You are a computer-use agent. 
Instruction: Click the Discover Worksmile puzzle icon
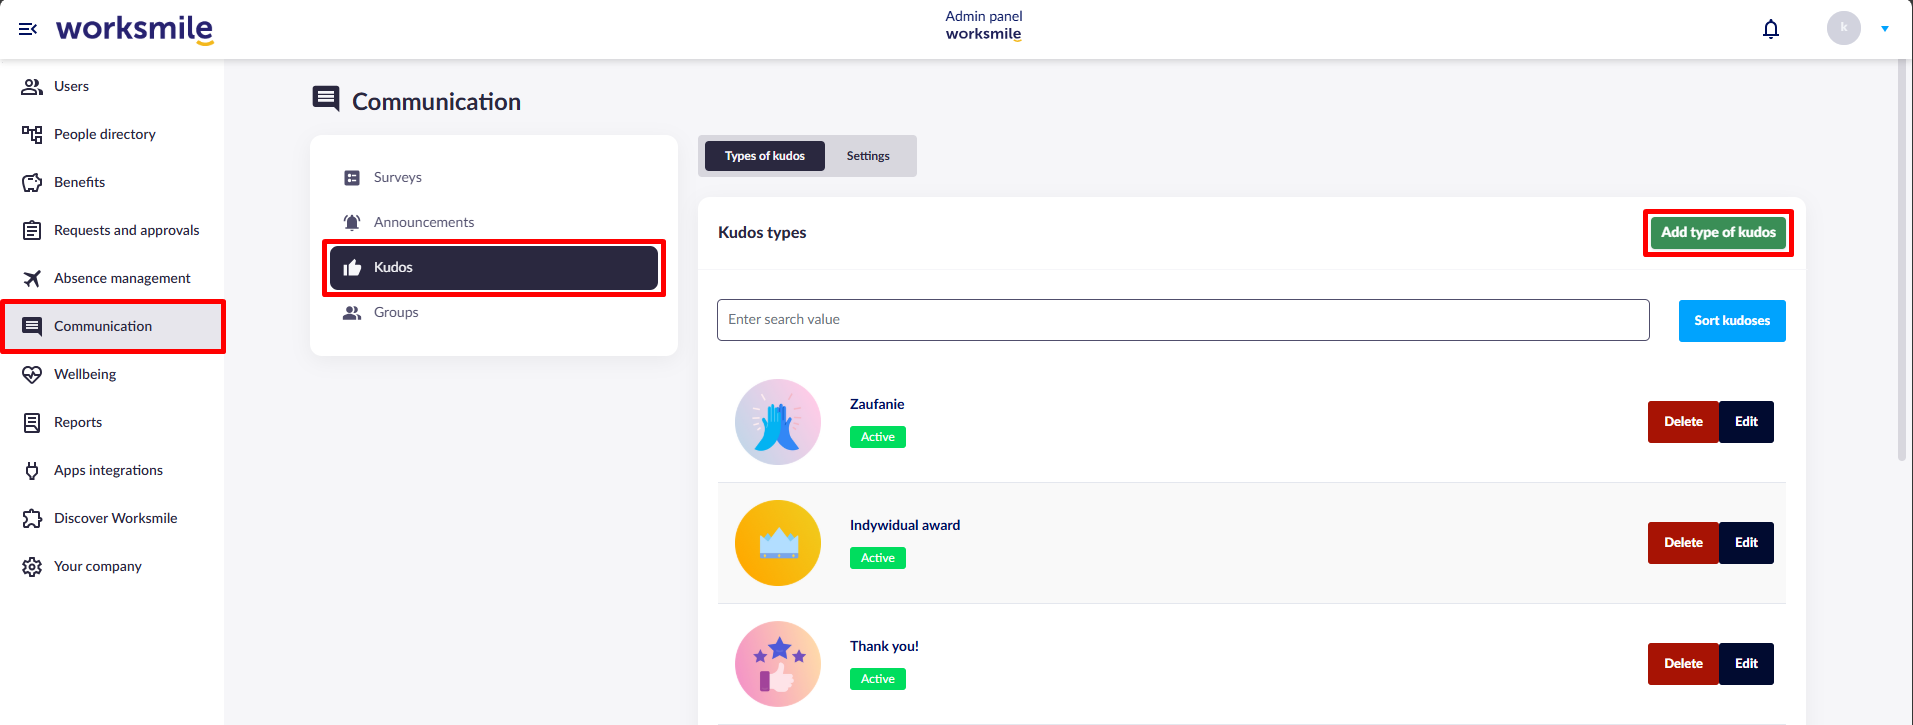pyautogui.click(x=32, y=518)
